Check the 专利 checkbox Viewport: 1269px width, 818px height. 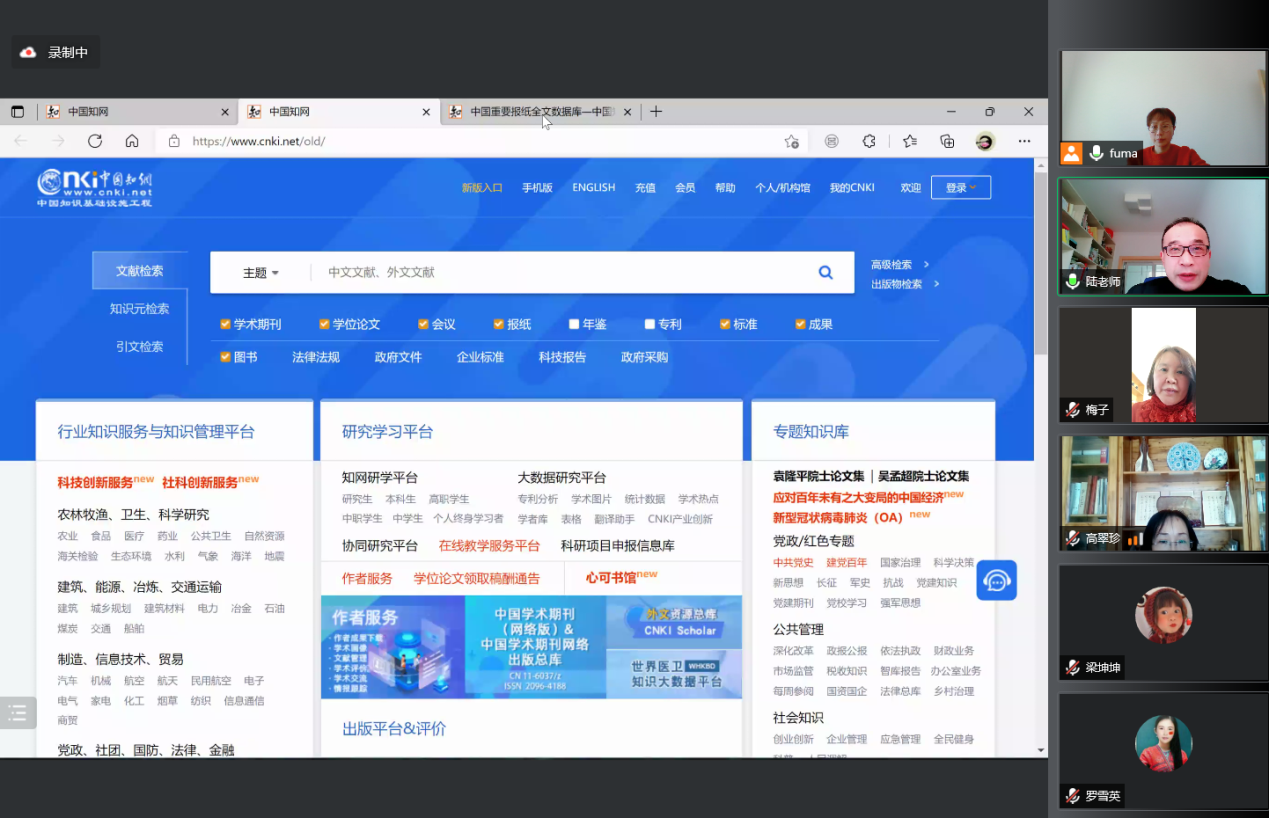[x=650, y=324]
